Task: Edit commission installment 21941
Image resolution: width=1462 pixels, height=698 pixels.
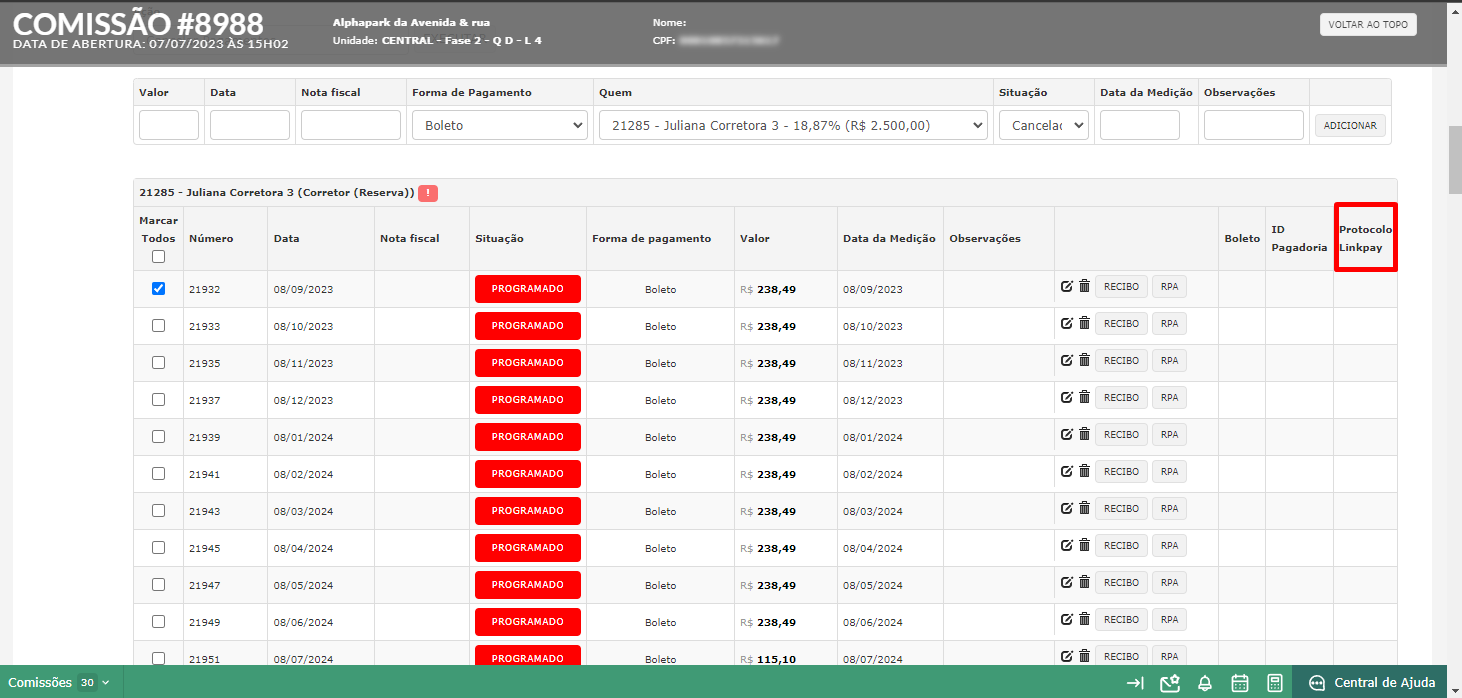Action: tap(1067, 472)
